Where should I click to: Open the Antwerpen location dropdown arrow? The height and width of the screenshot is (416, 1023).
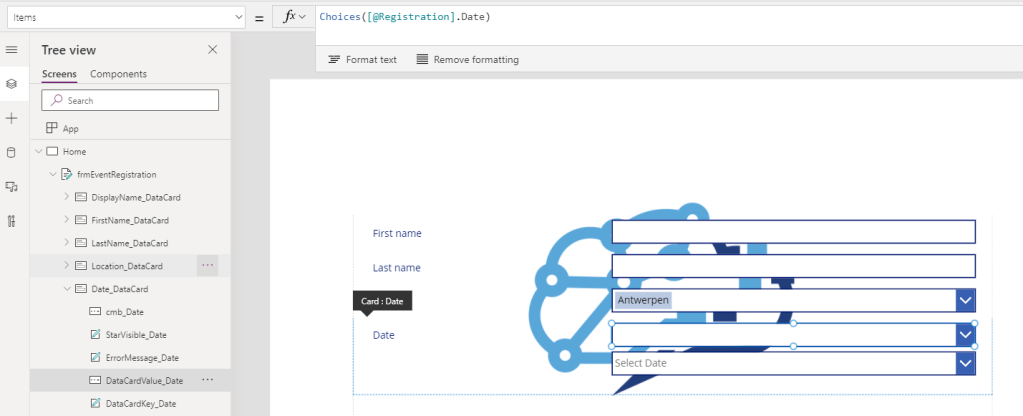(965, 300)
